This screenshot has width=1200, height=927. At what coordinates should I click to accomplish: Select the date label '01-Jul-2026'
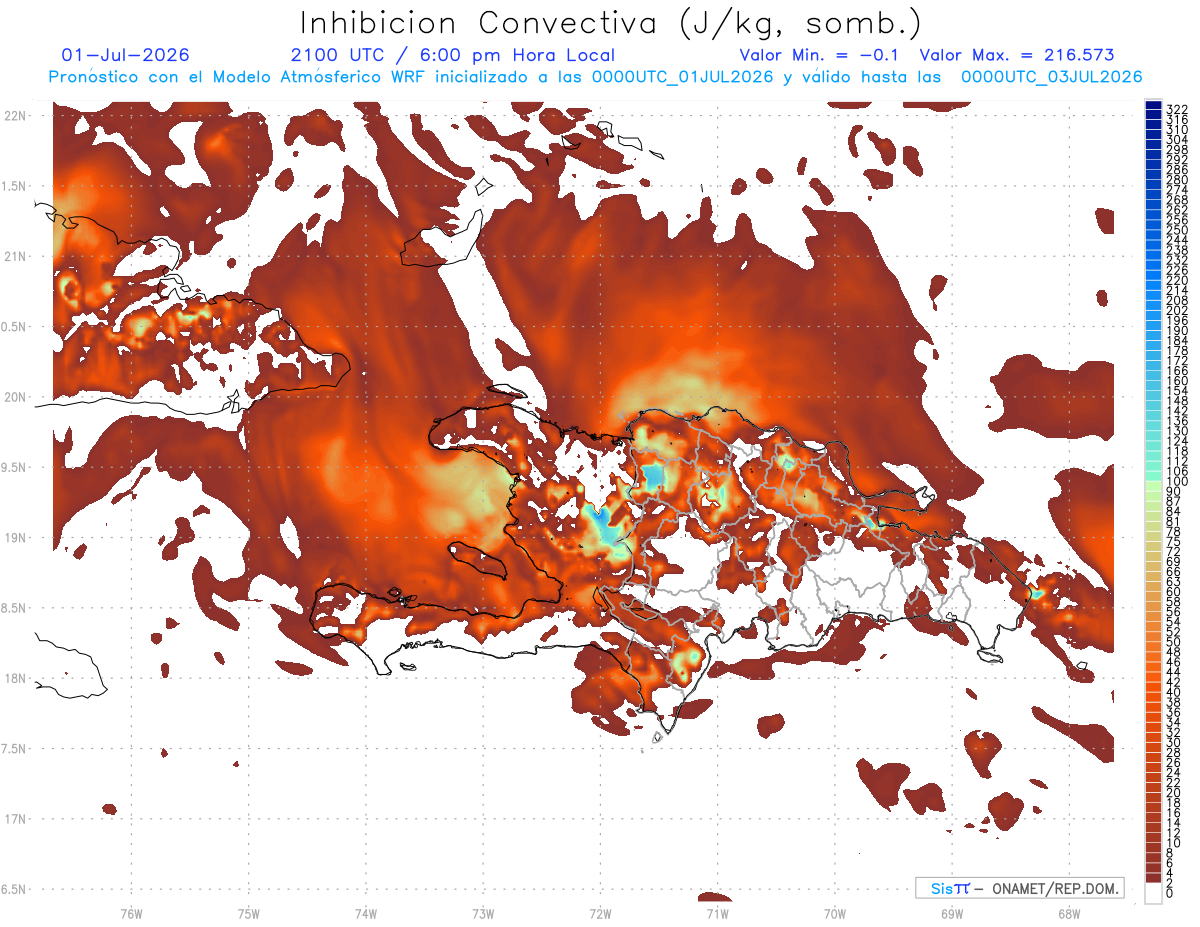(x=125, y=55)
